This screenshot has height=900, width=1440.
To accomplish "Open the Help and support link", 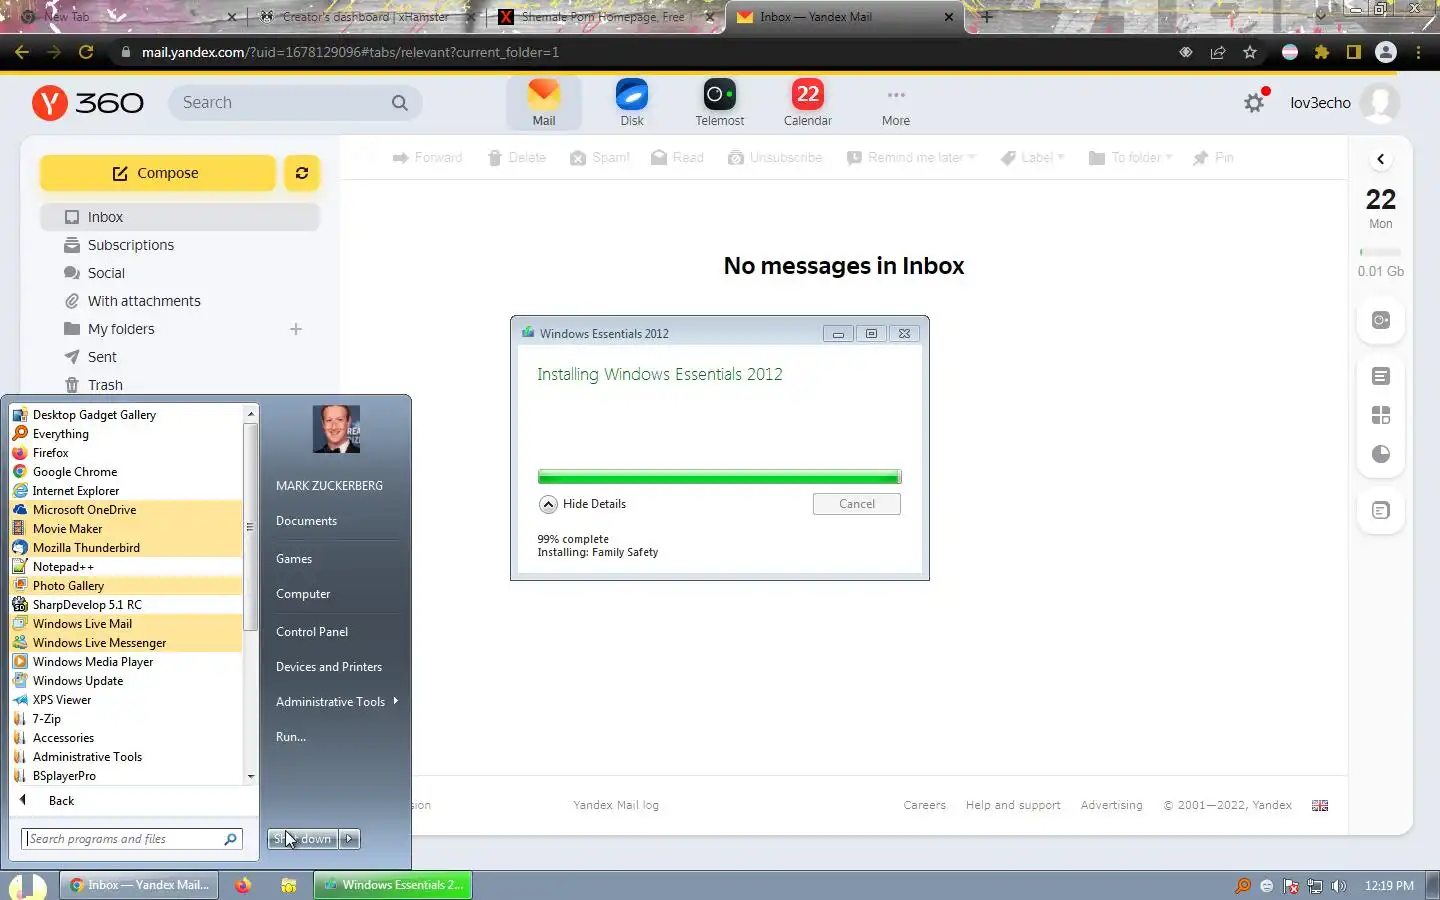I will coord(1013,805).
